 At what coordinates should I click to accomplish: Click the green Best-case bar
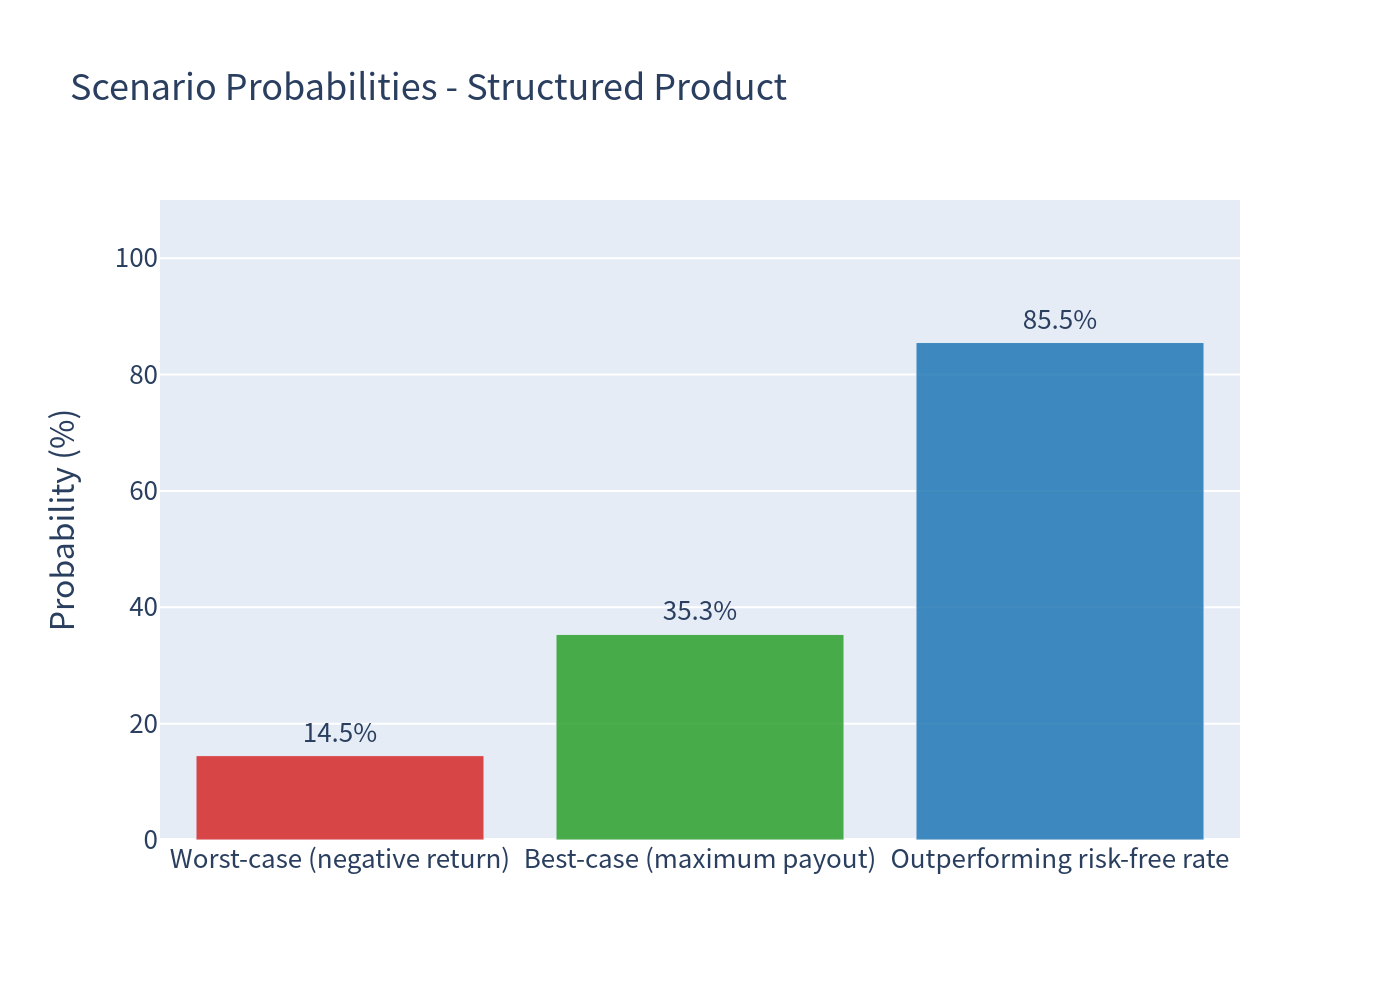click(x=700, y=737)
